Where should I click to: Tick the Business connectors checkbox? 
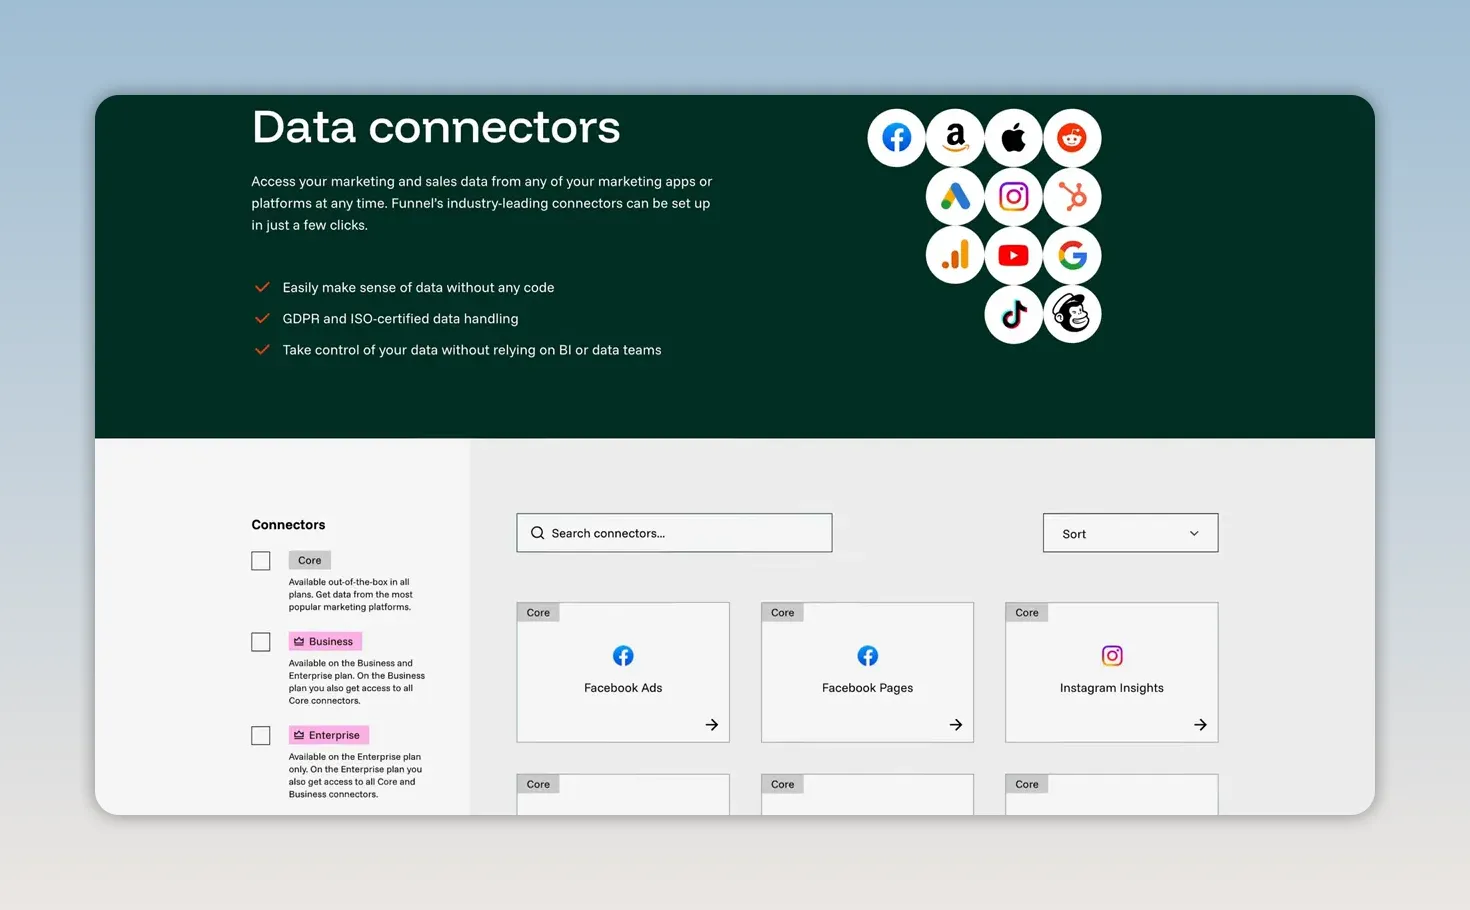pyautogui.click(x=261, y=642)
